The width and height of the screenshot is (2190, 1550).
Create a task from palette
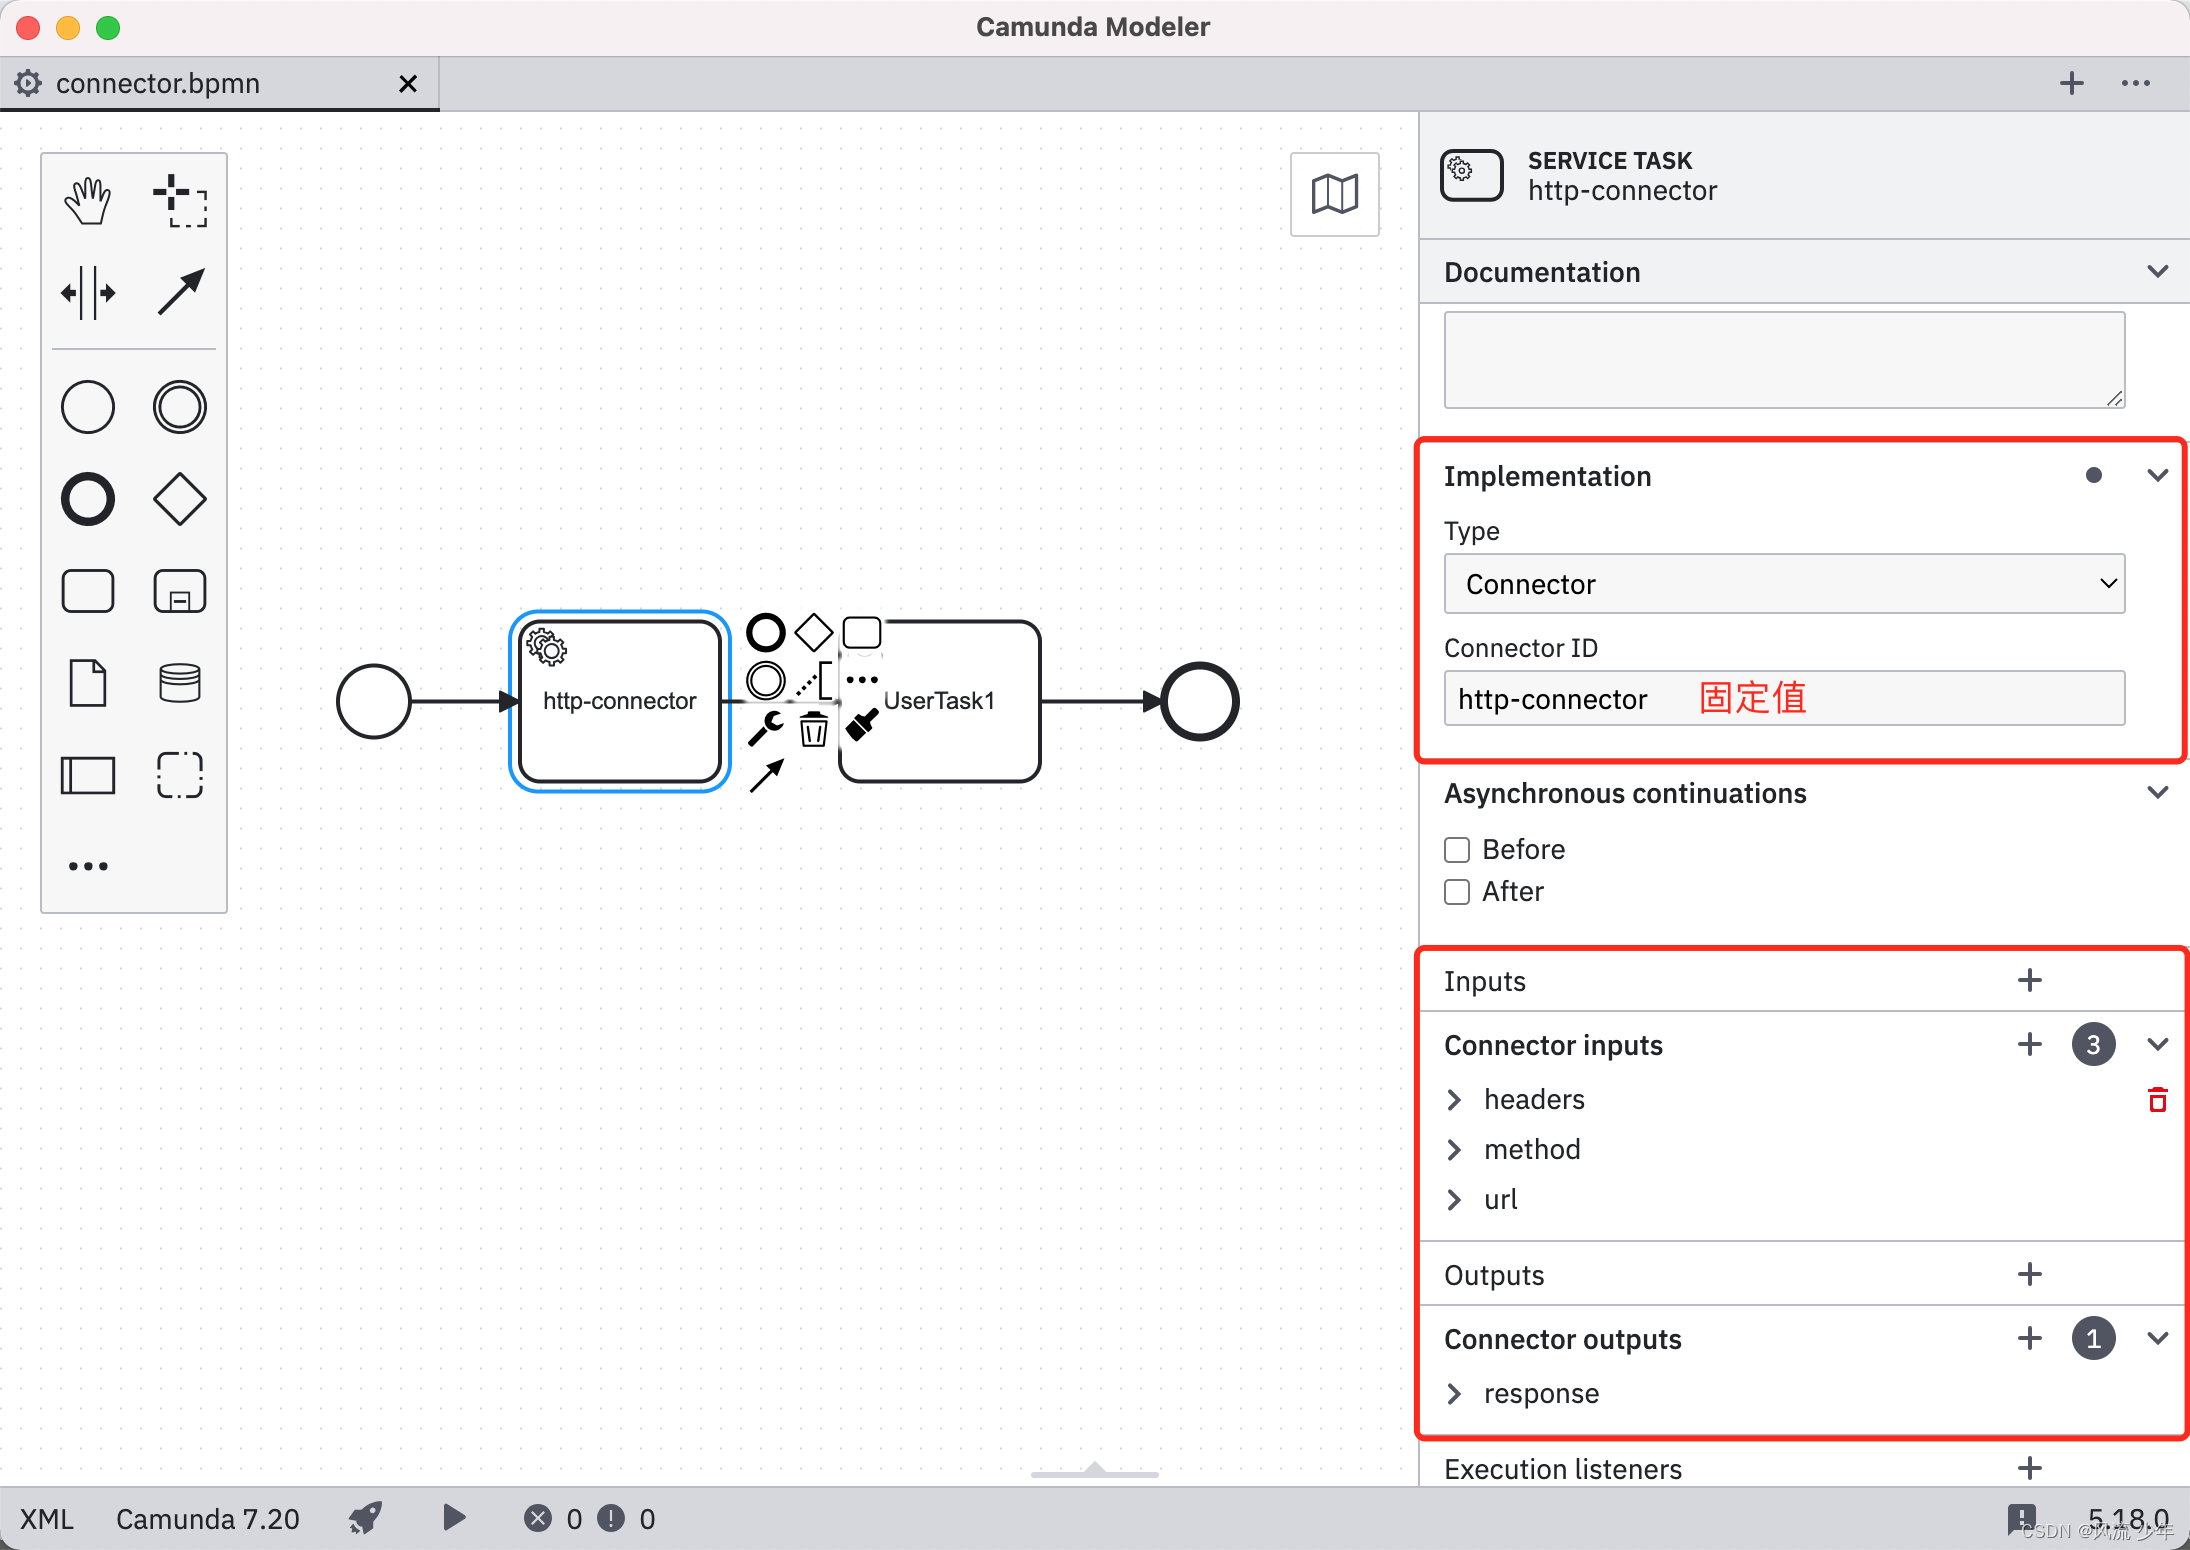pyautogui.click(x=88, y=591)
